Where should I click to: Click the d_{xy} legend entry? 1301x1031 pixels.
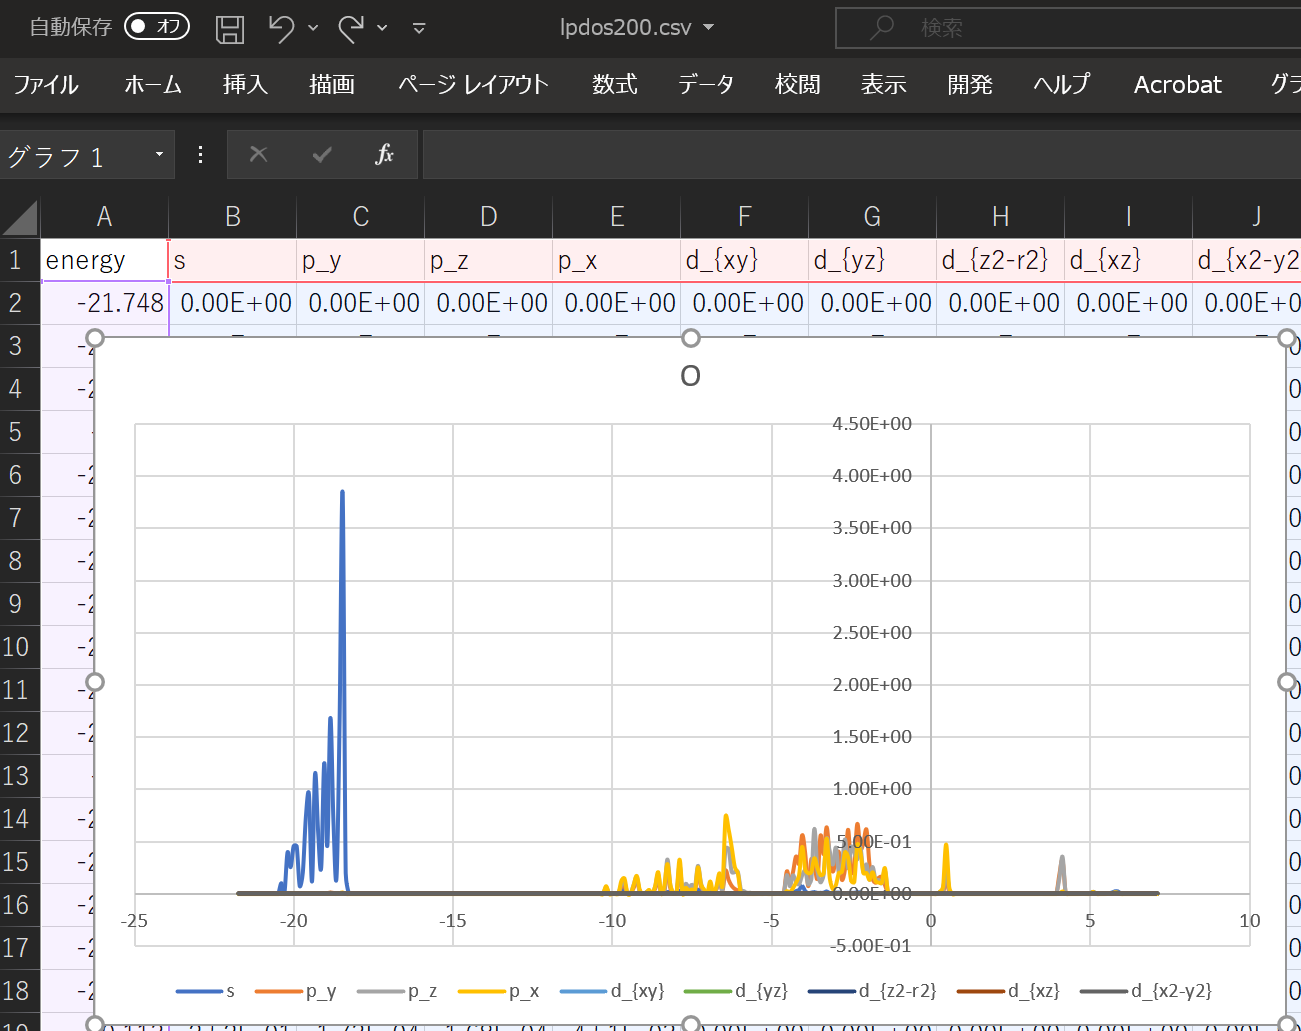coord(612,991)
